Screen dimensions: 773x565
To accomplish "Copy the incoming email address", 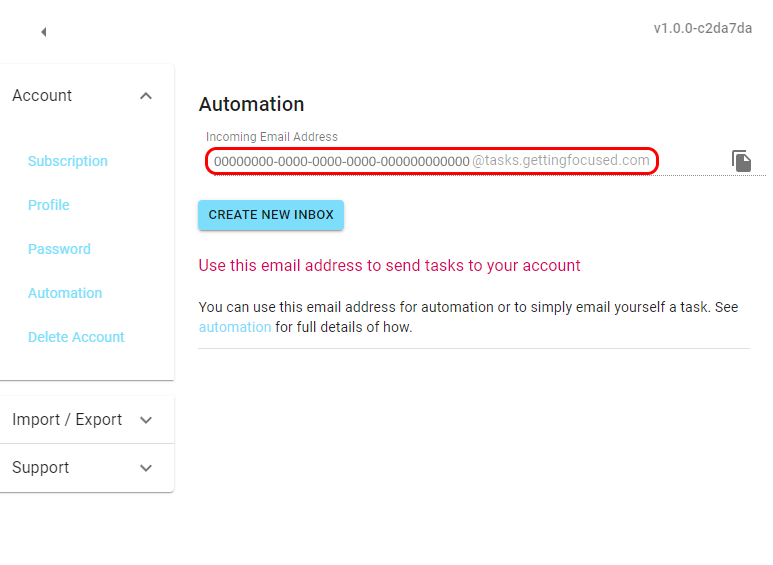I will click(741, 161).
